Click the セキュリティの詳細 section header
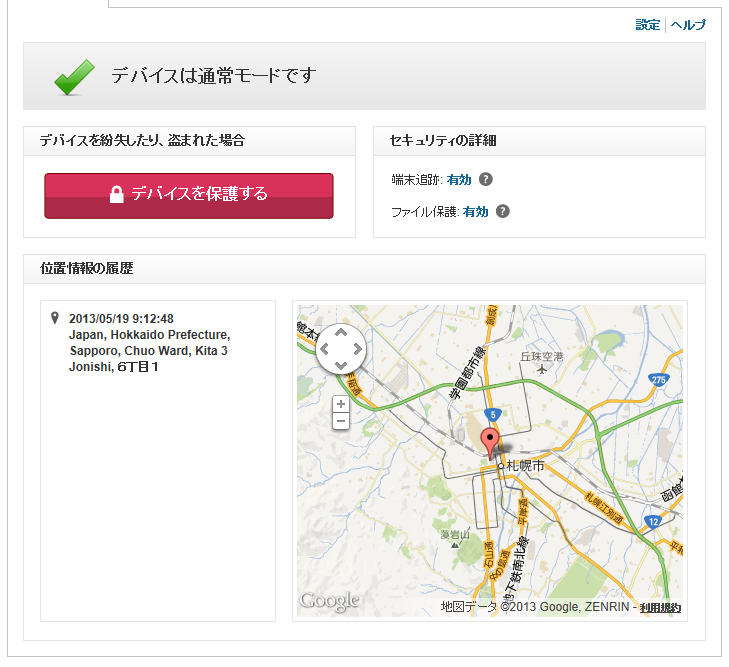The width and height of the screenshot is (729, 667). pyautogui.click(x=443, y=140)
